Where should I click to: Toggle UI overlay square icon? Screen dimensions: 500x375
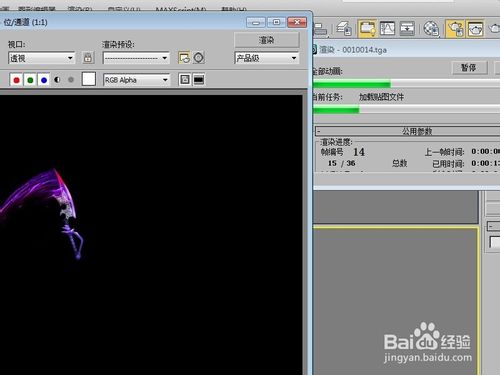pos(185,80)
